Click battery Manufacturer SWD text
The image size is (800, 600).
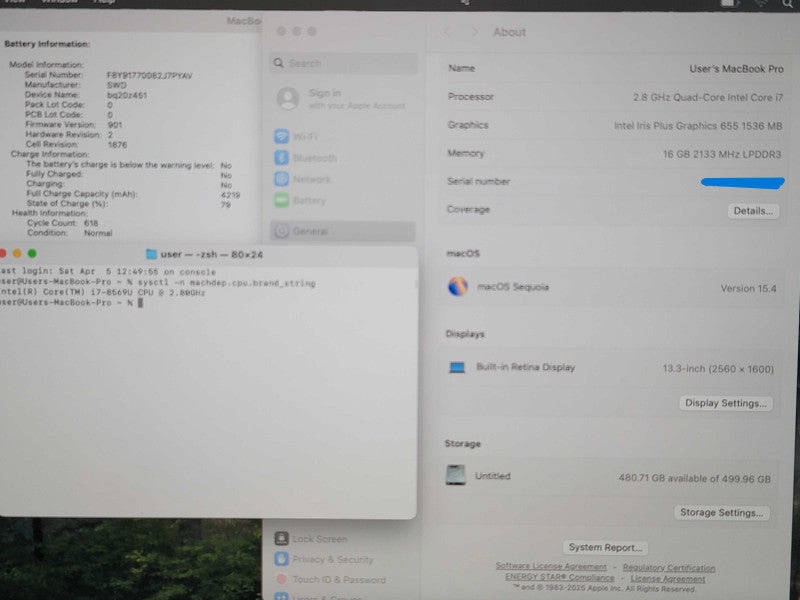click(x=116, y=85)
